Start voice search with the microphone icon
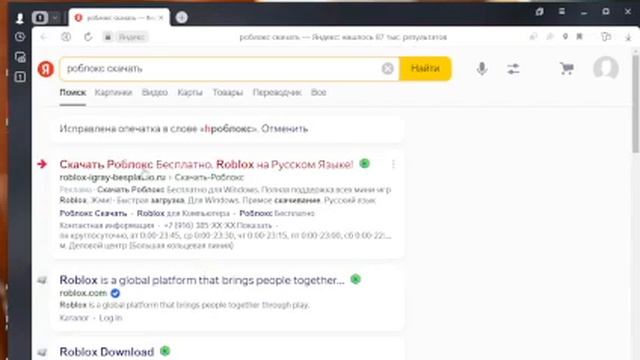The image size is (640, 360). click(482, 69)
